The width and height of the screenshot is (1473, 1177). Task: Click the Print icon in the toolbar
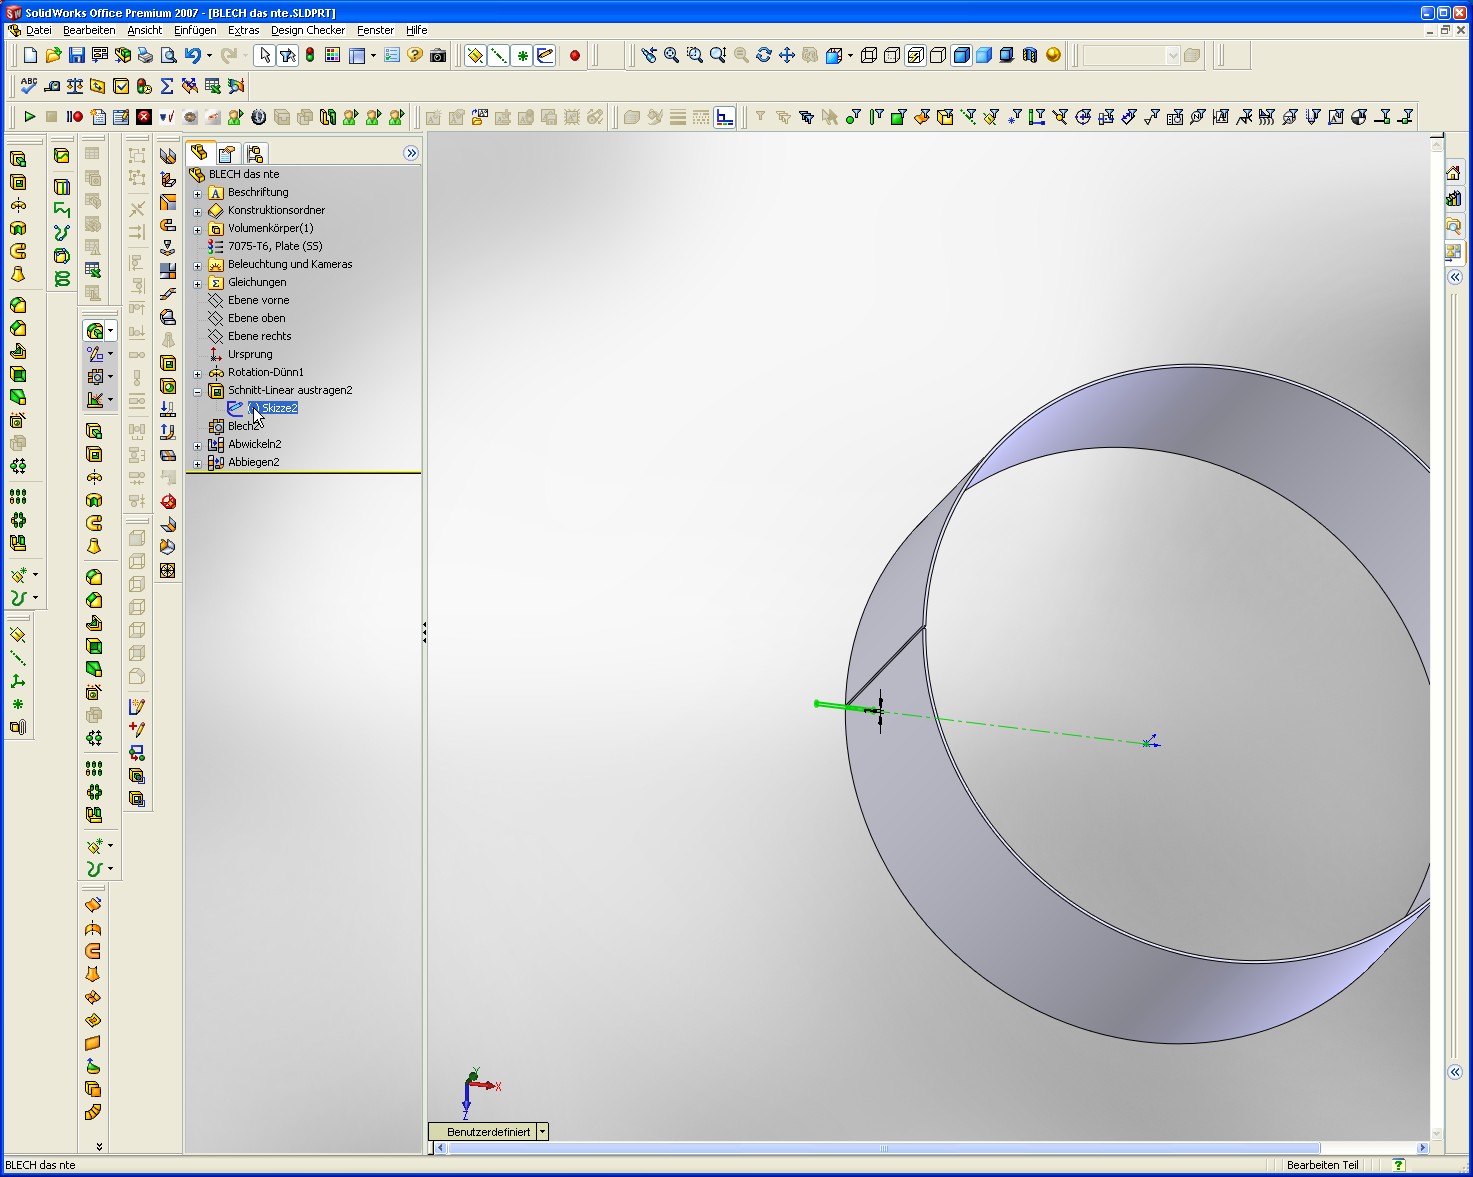tap(145, 56)
